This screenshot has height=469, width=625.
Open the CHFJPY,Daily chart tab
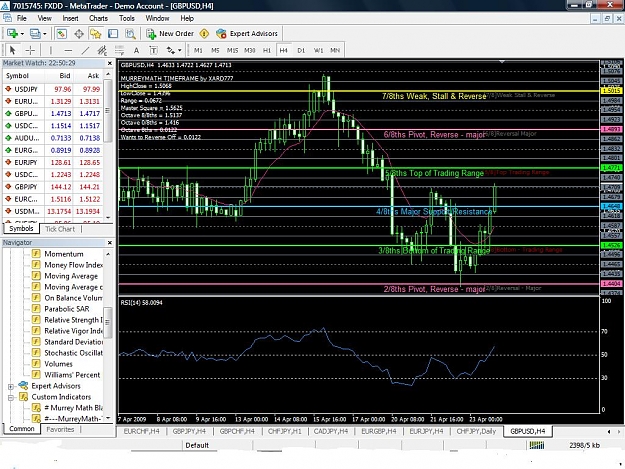point(476,431)
